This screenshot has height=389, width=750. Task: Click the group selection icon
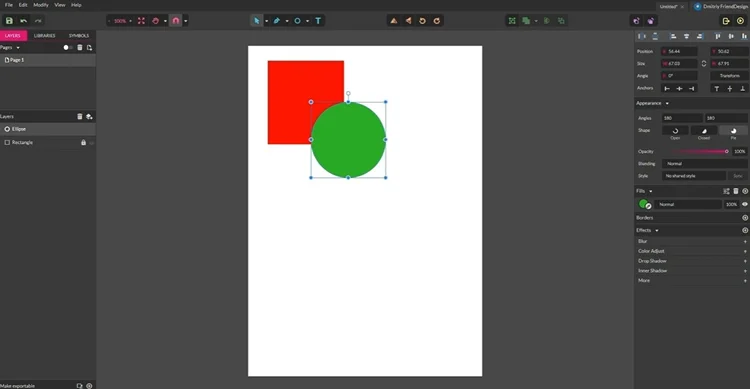(x=512, y=21)
